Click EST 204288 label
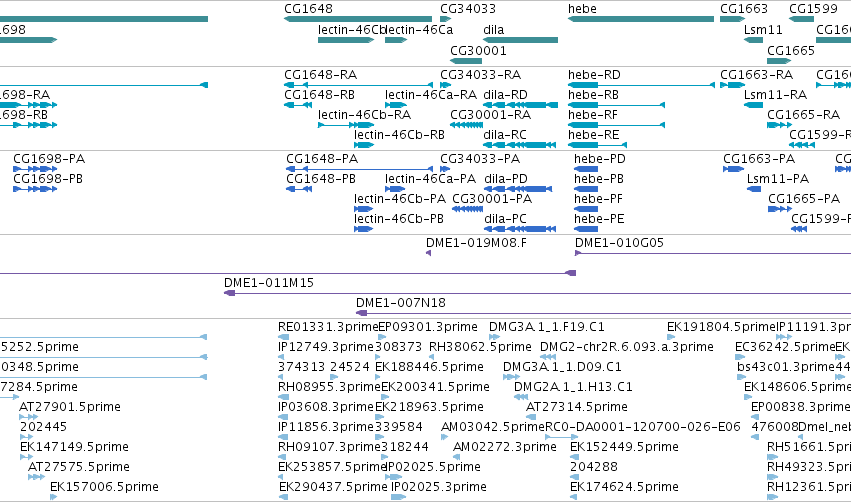The height and width of the screenshot is (502, 851). 594,467
